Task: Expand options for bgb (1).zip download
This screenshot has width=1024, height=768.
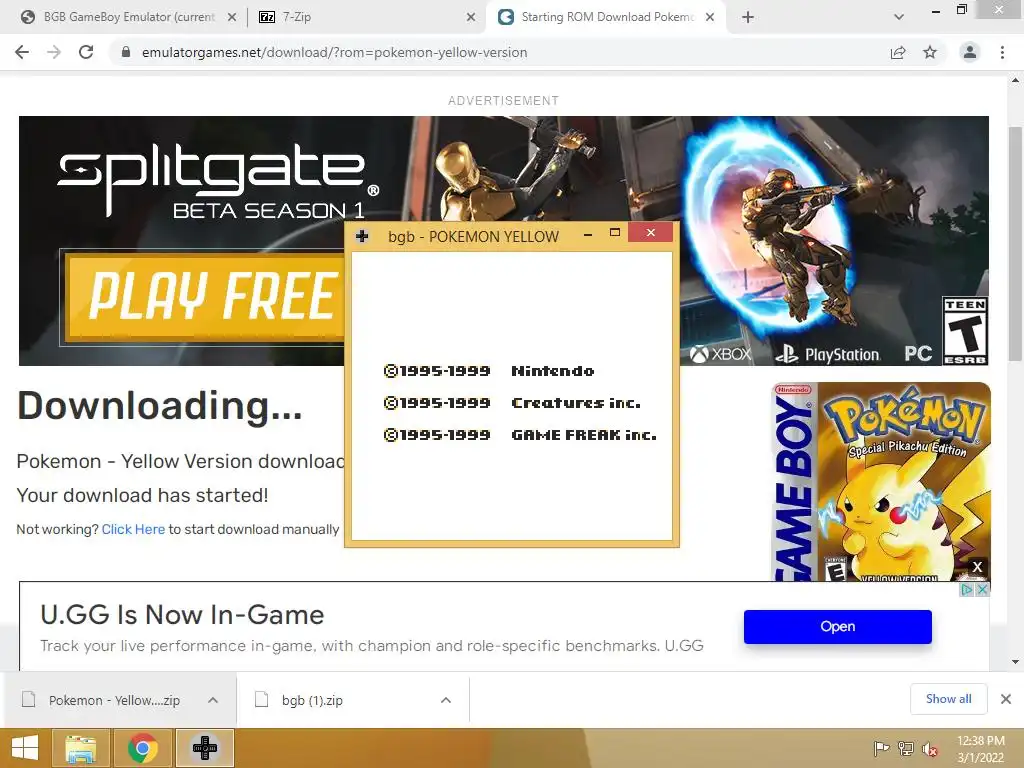Action: pos(446,700)
